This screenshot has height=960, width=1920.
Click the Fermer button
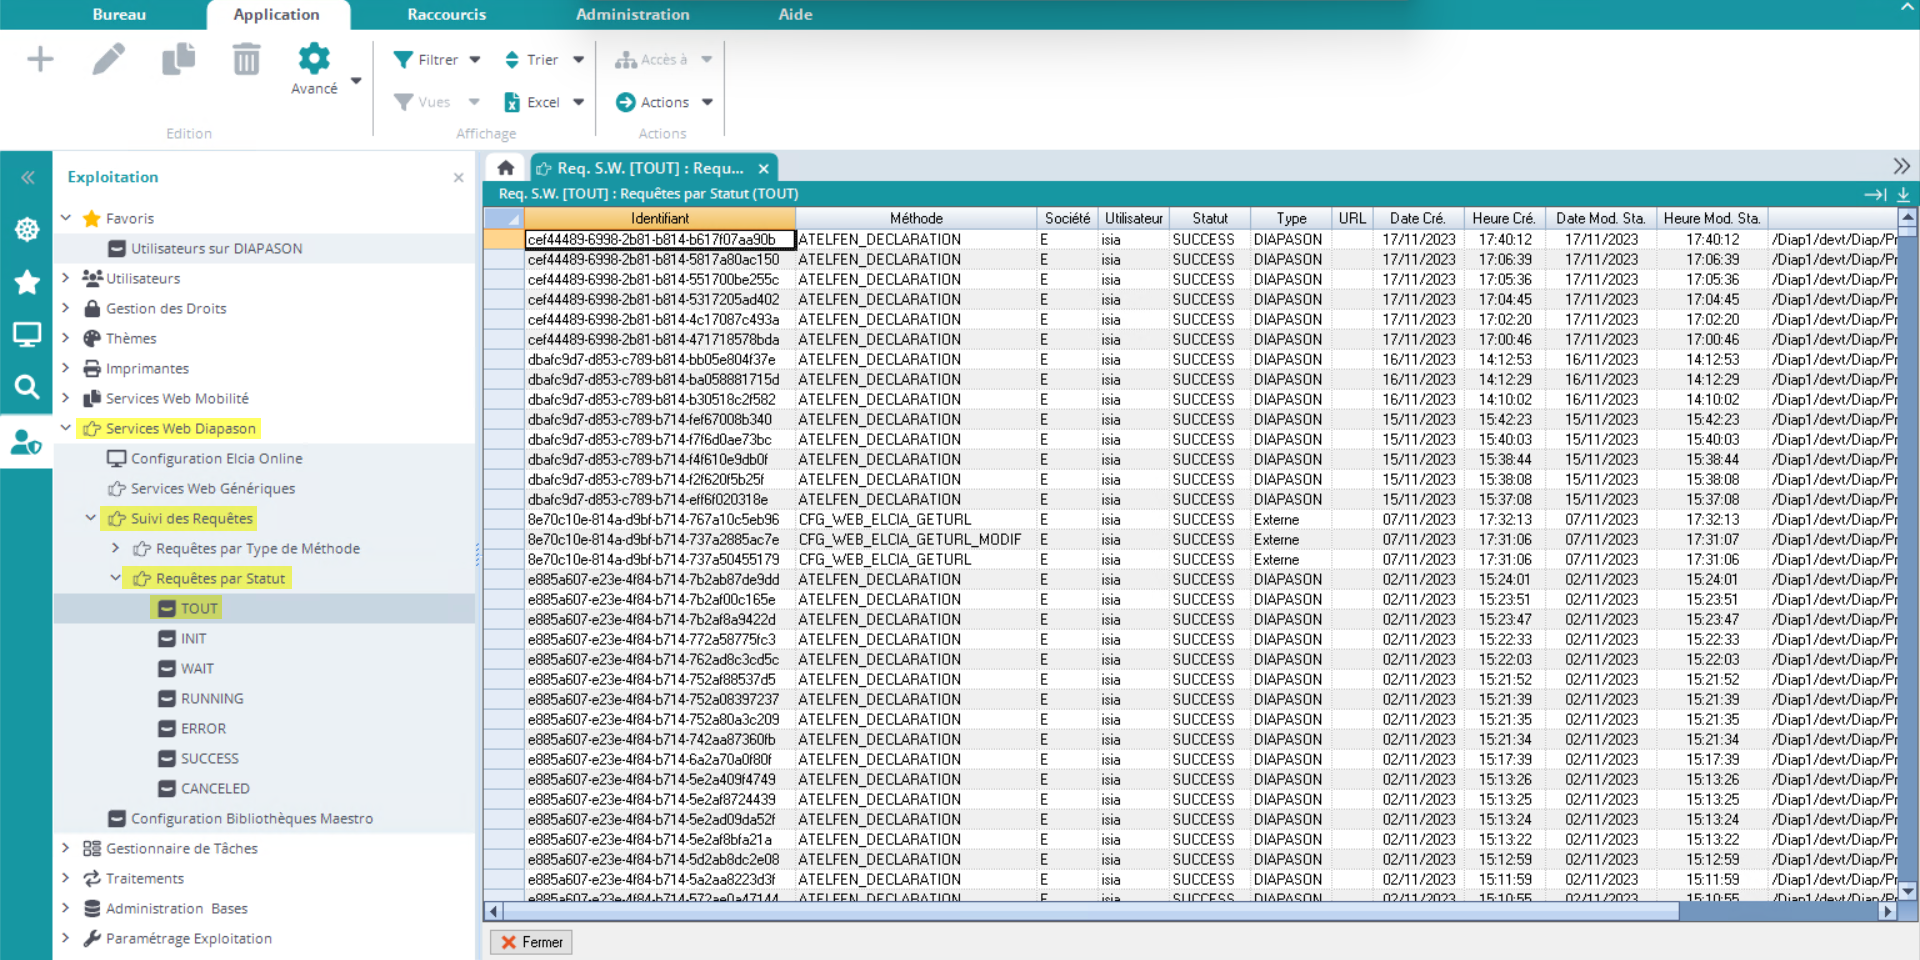pyautogui.click(x=531, y=942)
